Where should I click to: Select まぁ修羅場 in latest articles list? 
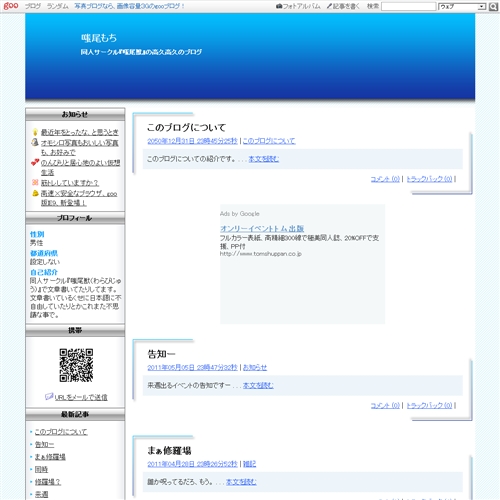click(50, 457)
